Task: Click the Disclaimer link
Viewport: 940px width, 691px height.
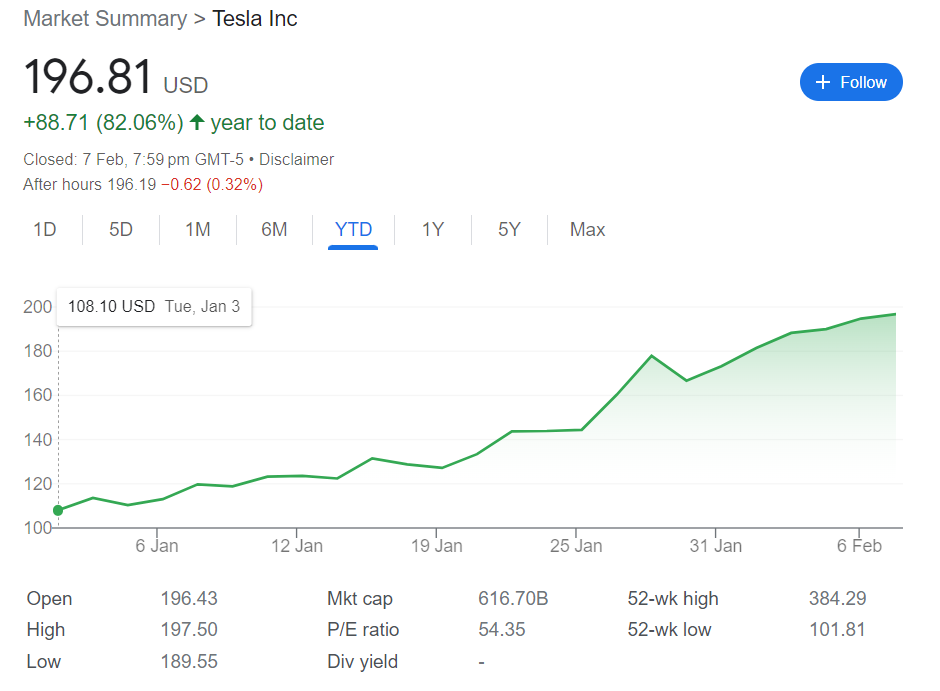Action: 296,159
